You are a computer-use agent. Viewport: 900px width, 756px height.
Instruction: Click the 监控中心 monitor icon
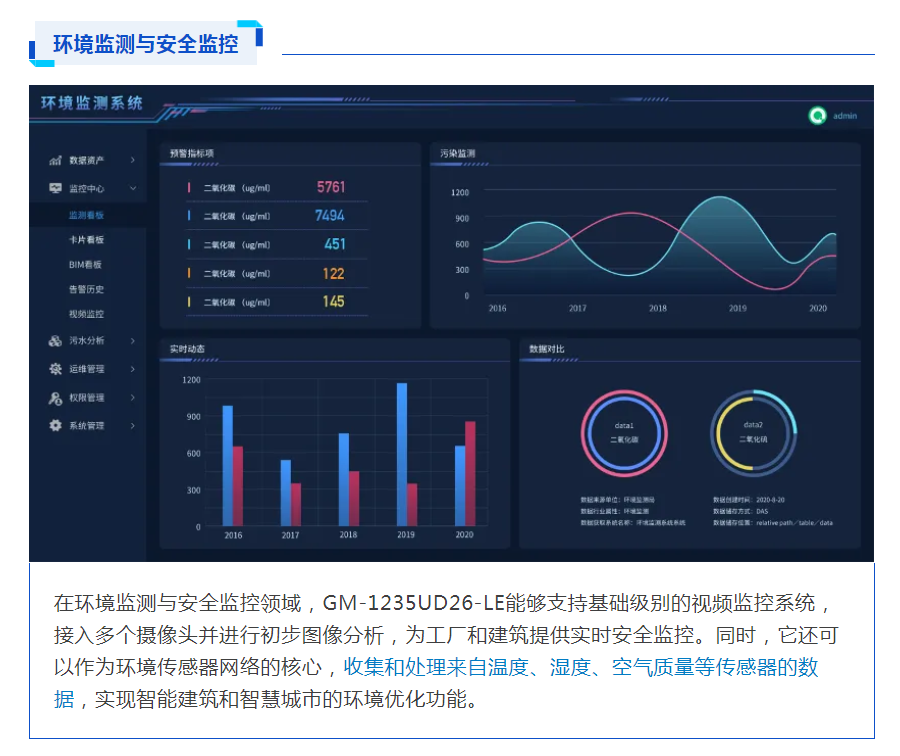pyautogui.click(x=55, y=188)
